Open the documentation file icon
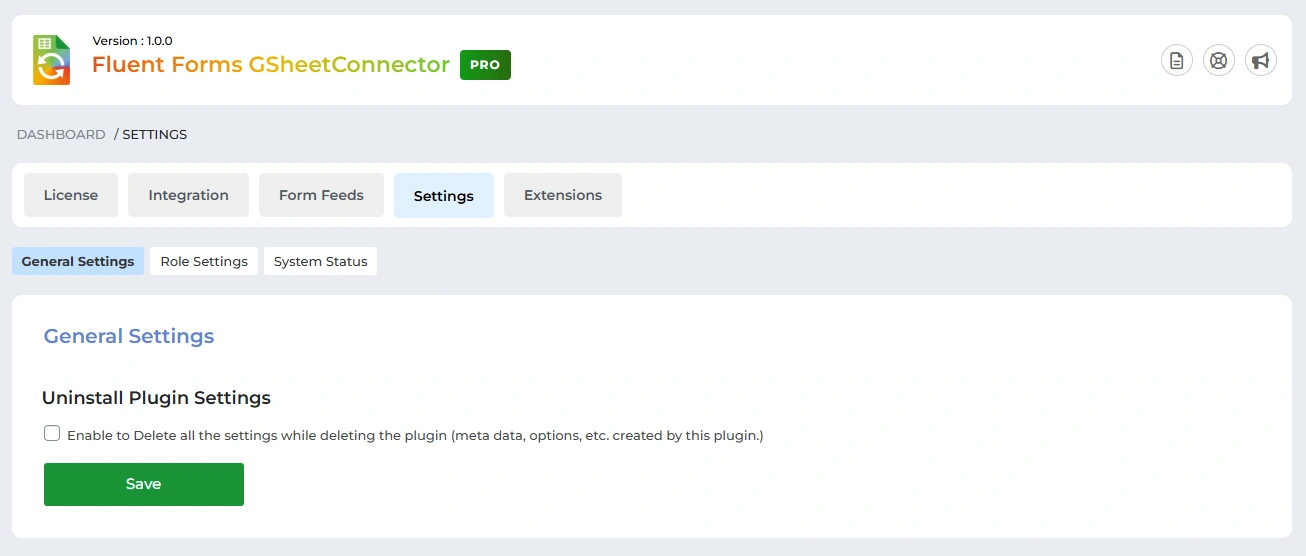 click(x=1176, y=61)
